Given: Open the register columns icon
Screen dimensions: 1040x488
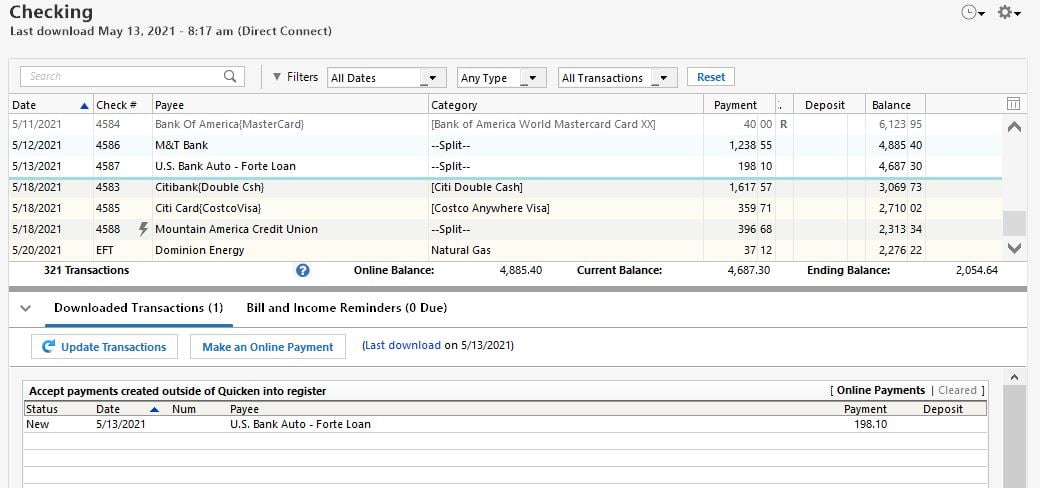Looking at the screenshot, I should tap(1013, 104).
